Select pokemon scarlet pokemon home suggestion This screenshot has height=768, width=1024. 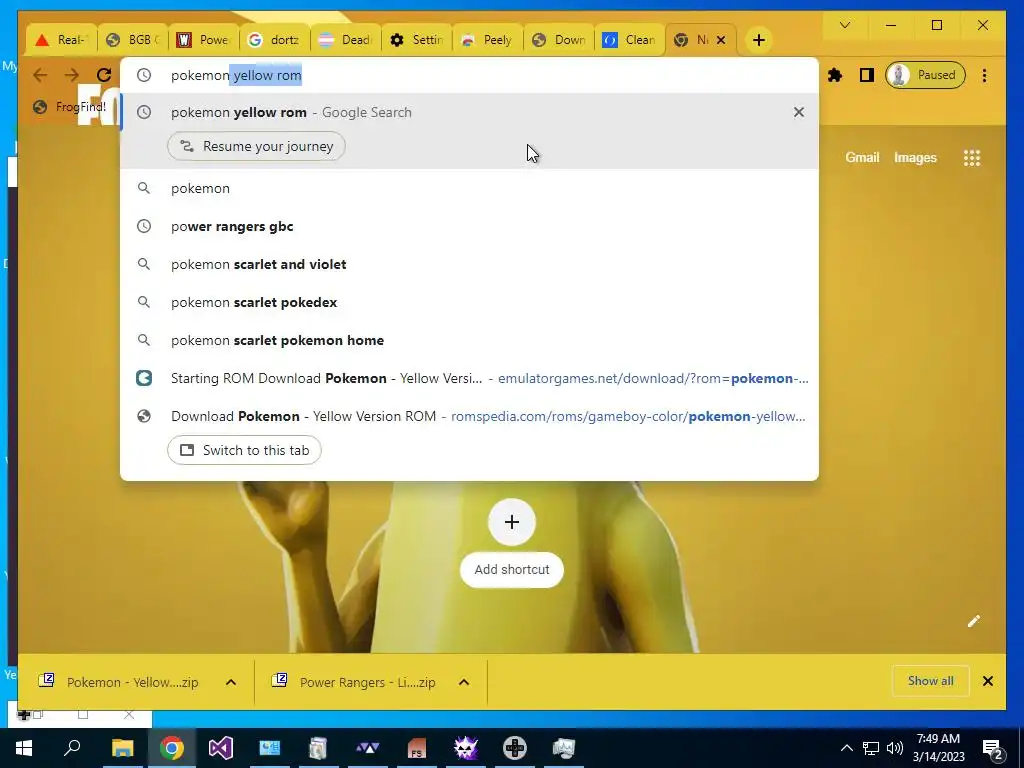pyautogui.click(x=469, y=340)
